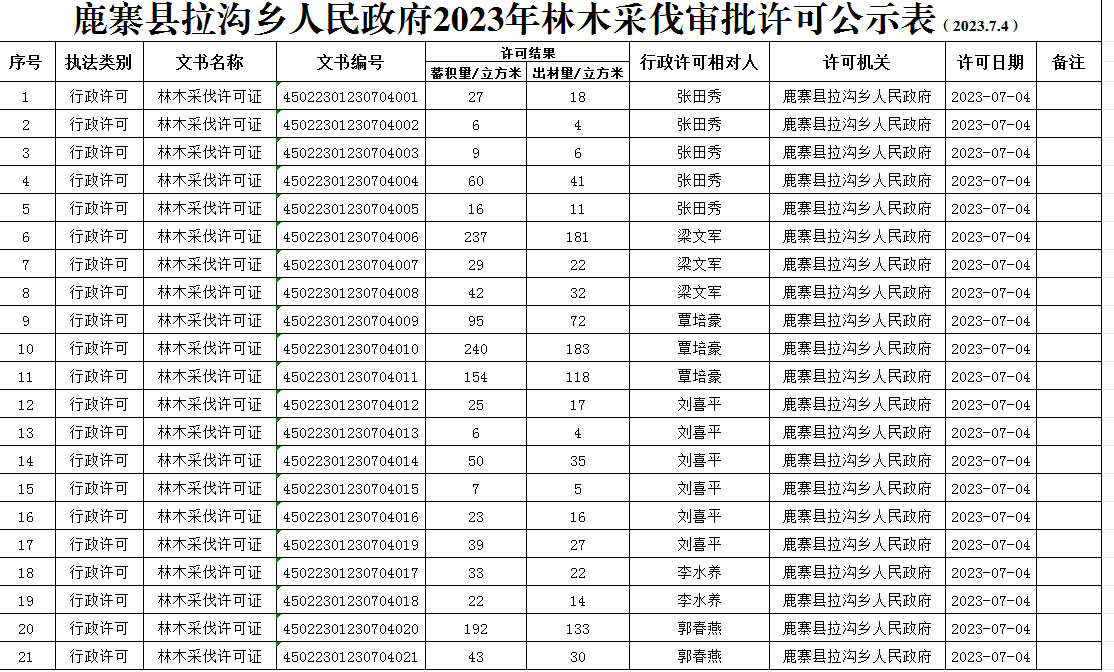Select the 文书编号 header cell
Viewport: 1114px width, 672px height.
pos(350,62)
